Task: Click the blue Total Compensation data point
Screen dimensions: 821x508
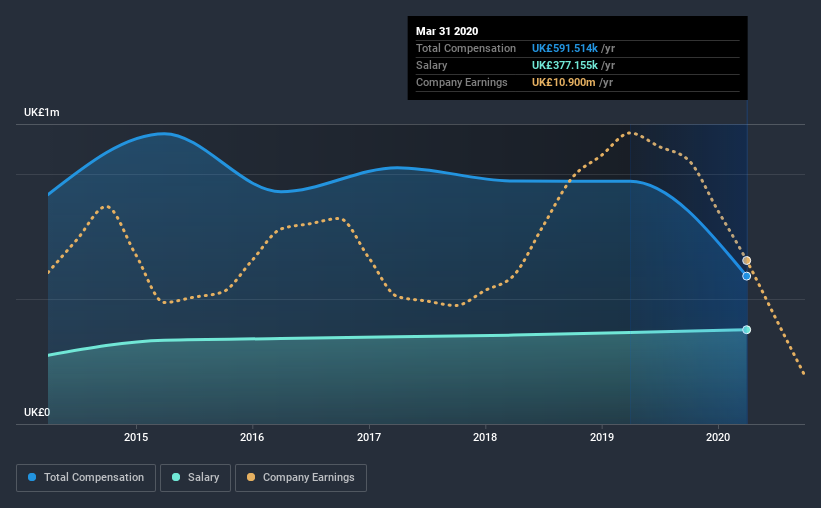Action: 747,276
